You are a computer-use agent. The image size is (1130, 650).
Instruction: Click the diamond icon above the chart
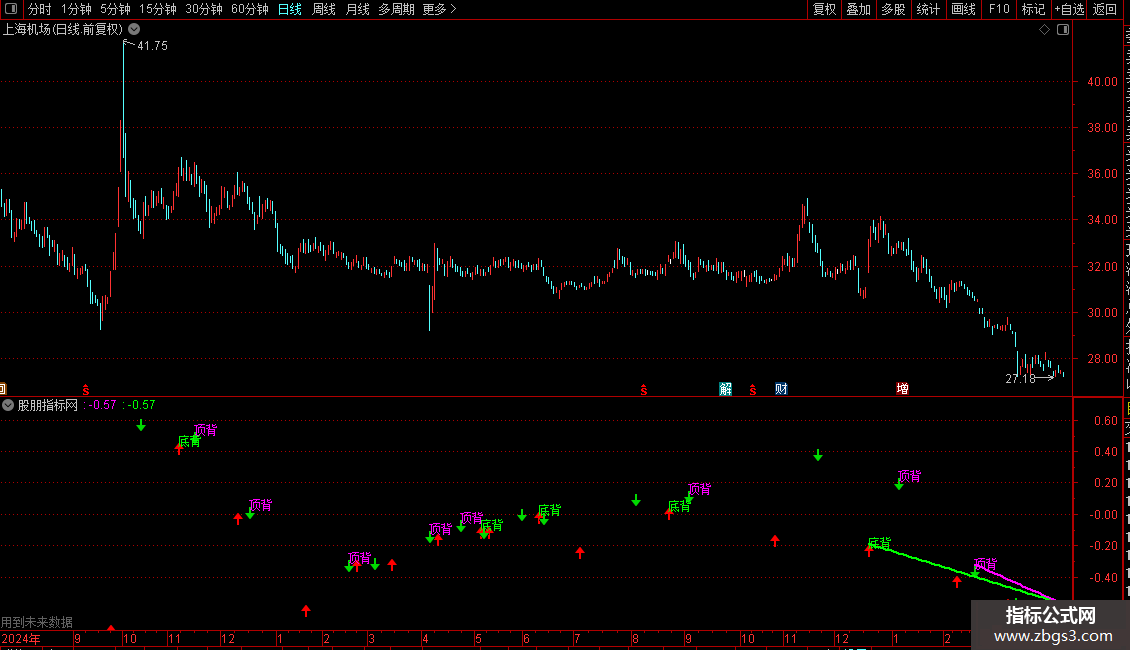coord(1044,30)
